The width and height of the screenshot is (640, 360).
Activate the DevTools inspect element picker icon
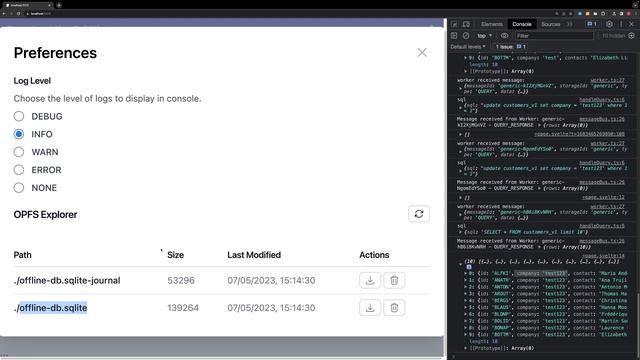pyautogui.click(x=454, y=24)
